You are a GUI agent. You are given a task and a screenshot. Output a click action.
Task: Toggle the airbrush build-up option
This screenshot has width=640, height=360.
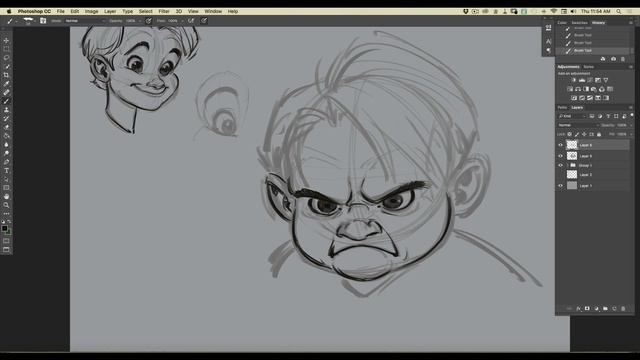click(191, 20)
